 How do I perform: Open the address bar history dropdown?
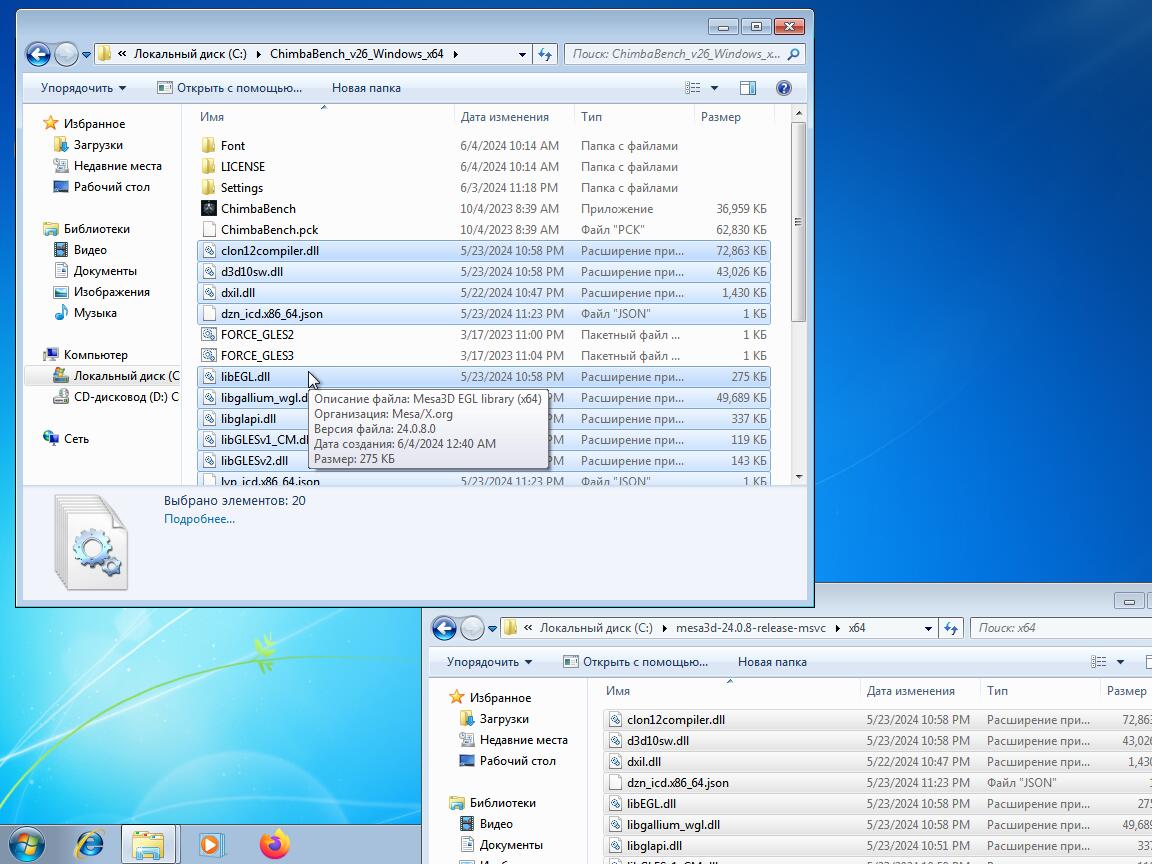coord(522,54)
